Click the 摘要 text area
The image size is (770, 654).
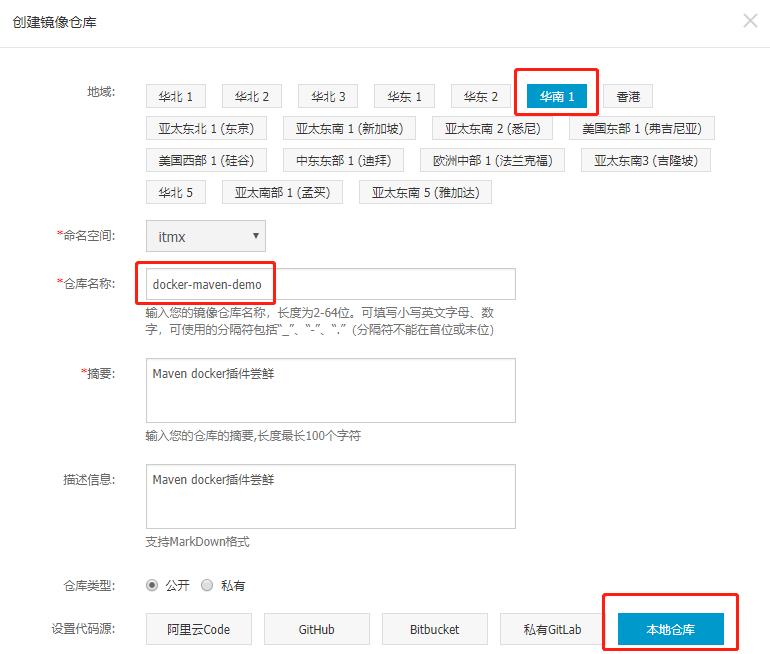tap(330, 390)
